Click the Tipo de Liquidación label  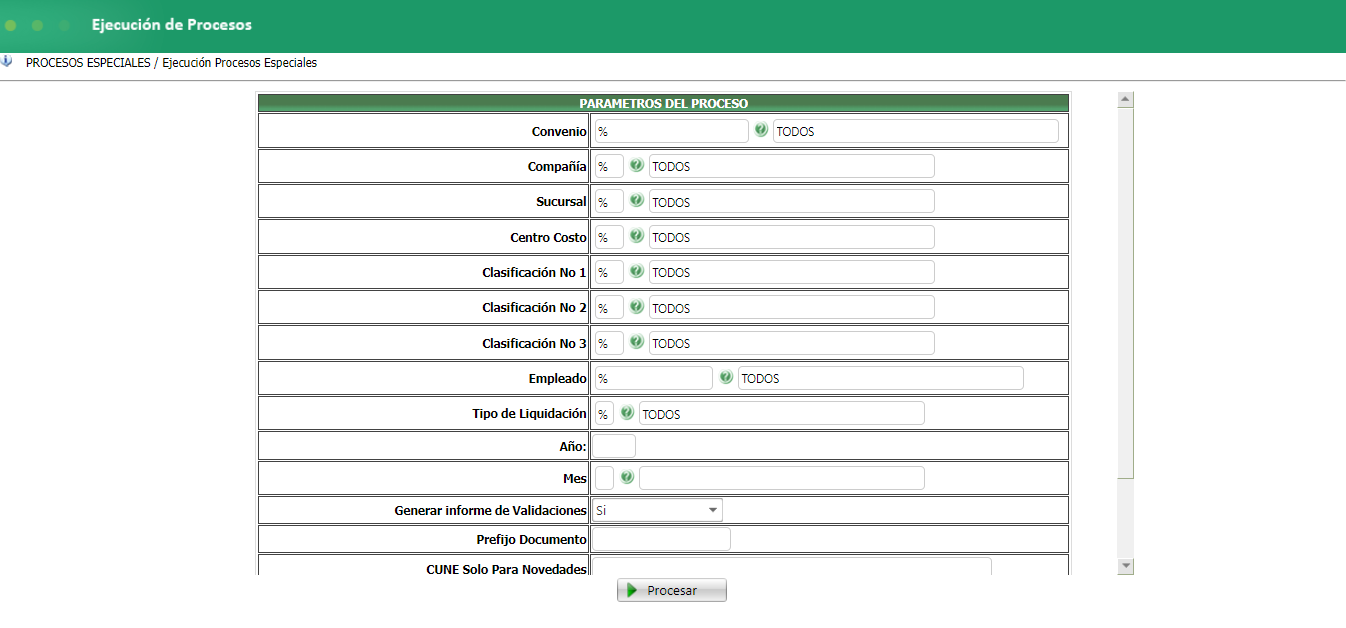click(530, 413)
